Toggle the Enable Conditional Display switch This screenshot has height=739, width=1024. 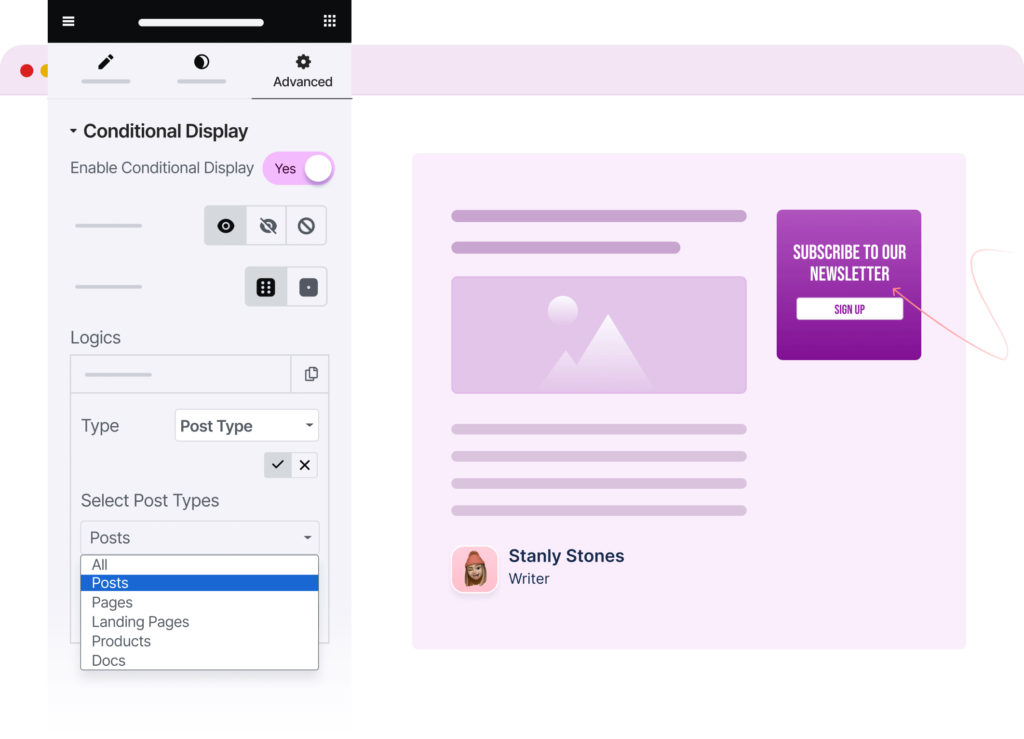[298, 168]
